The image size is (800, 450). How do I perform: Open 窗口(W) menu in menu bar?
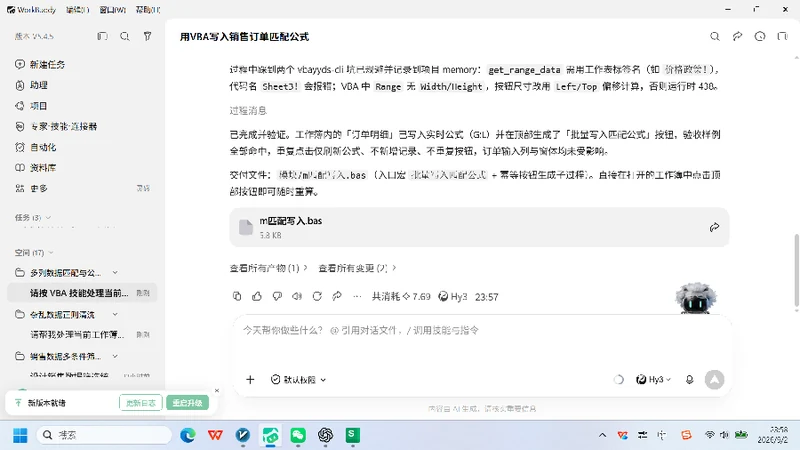pos(113,10)
